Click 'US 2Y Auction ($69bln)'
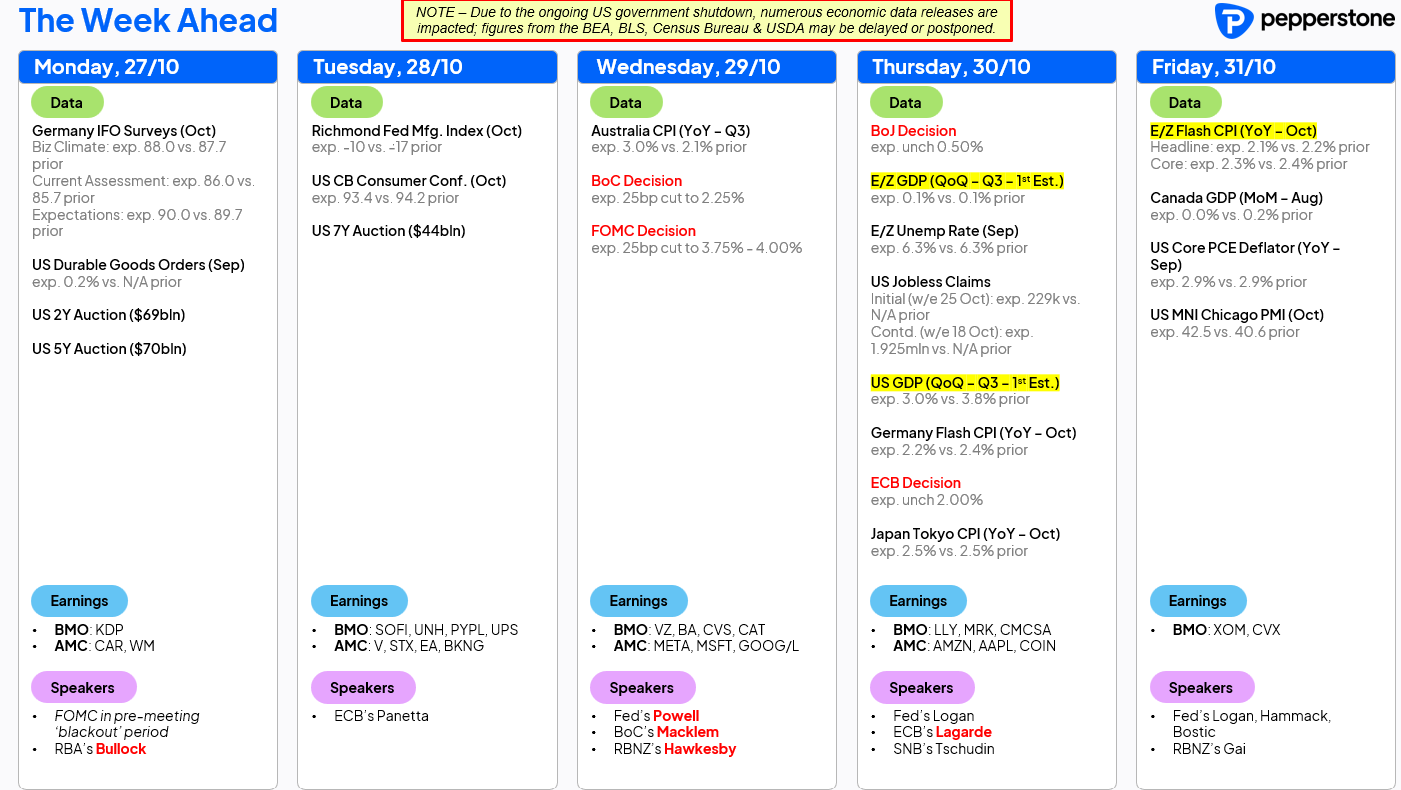 click(109, 315)
